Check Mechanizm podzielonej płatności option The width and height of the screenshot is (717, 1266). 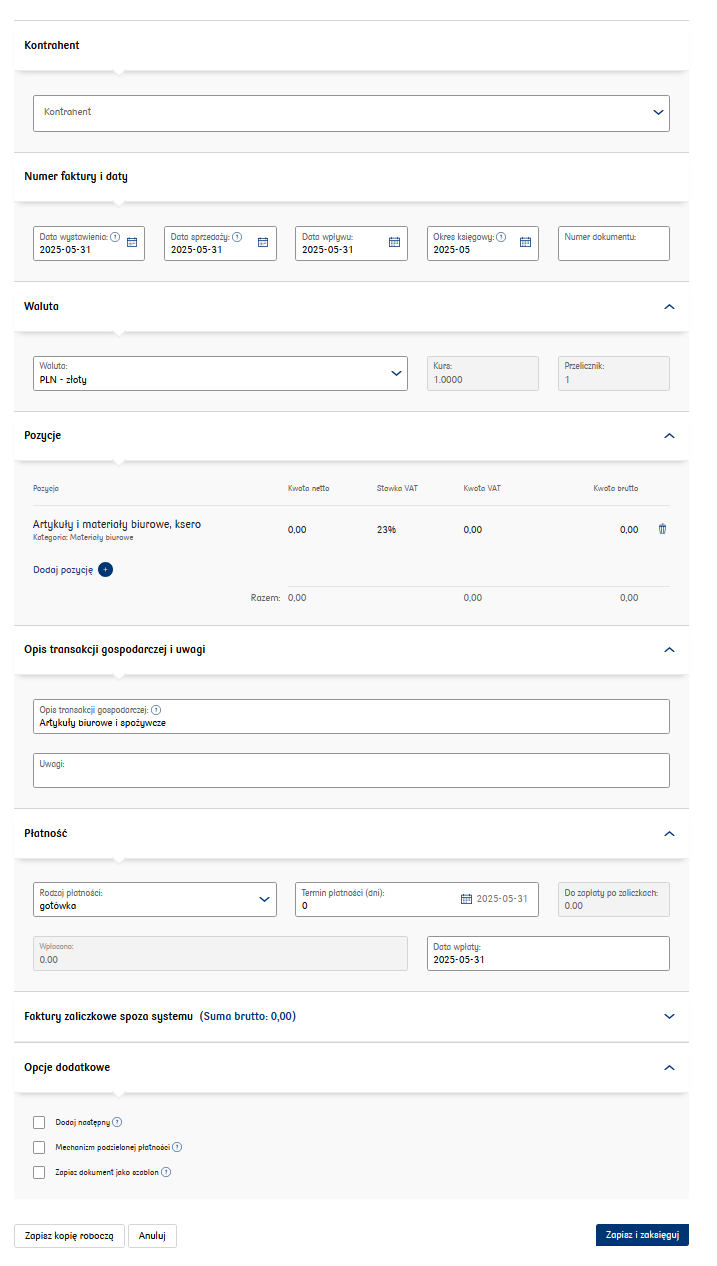pyautogui.click(x=39, y=1147)
